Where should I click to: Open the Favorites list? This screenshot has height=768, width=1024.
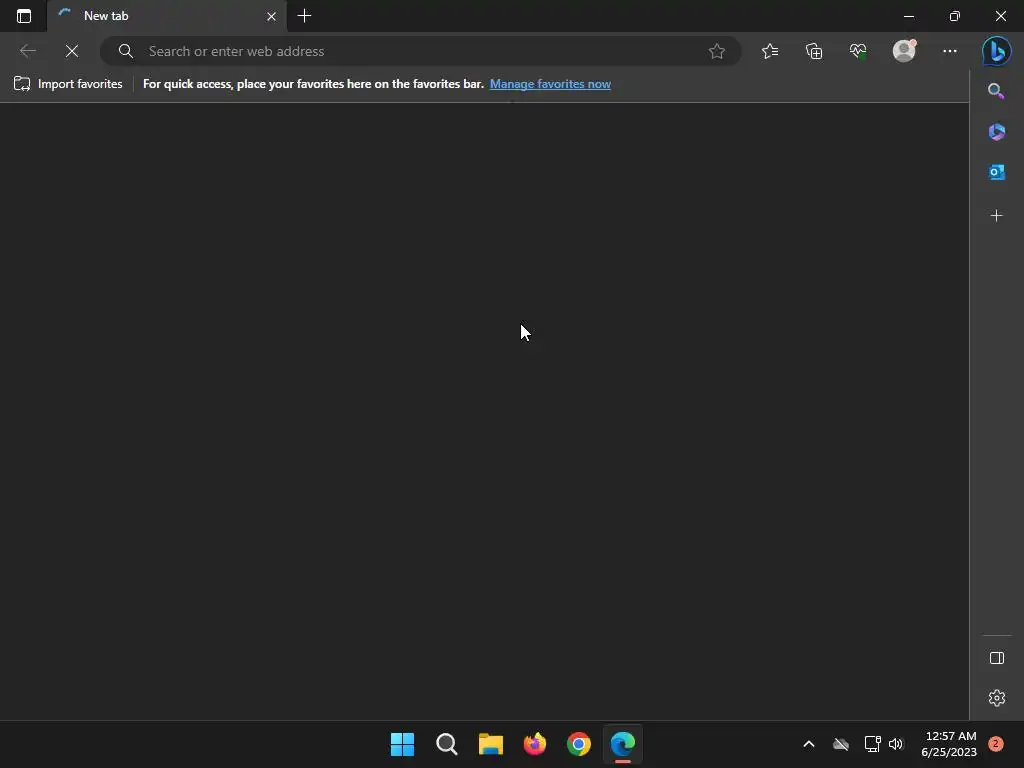point(770,51)
